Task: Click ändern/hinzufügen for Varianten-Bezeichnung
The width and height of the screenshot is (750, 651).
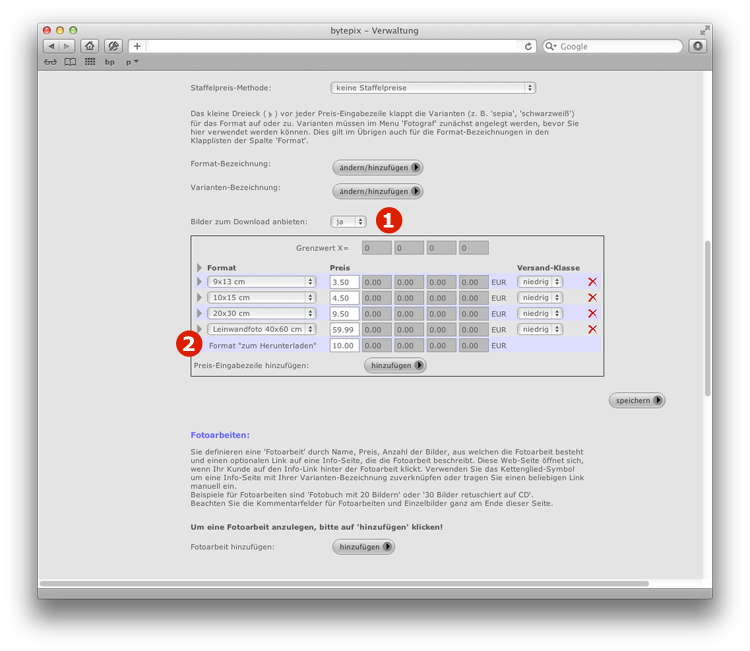Action: (x=378, y=191)
